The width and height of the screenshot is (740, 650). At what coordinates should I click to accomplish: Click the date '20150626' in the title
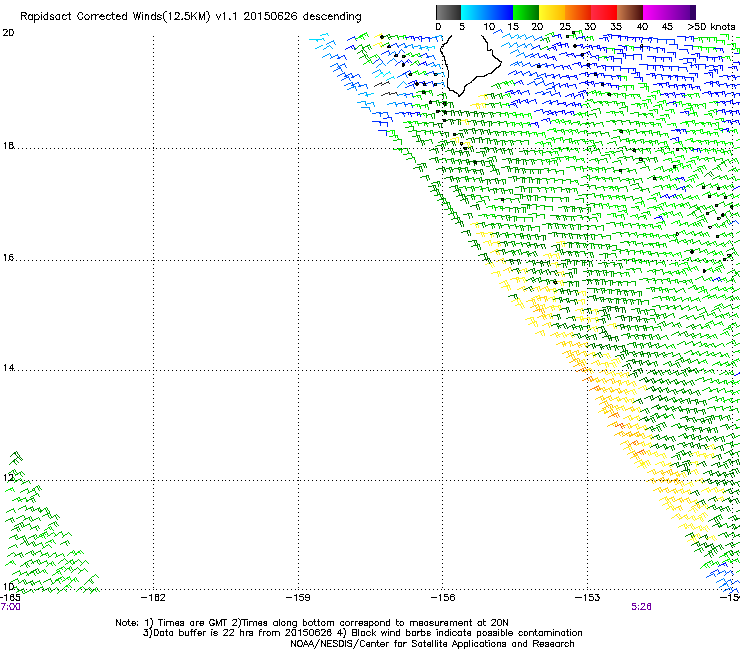[270, 16]
